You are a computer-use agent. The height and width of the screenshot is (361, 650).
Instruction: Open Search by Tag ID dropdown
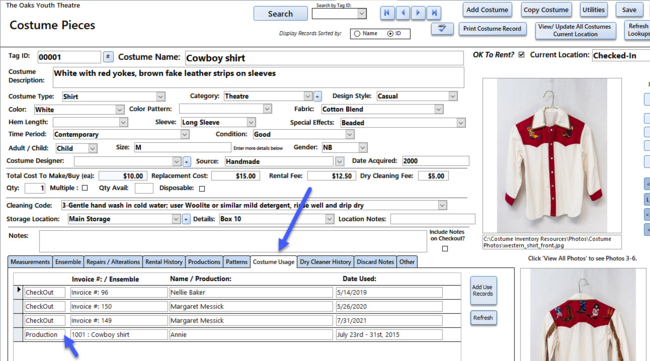click(x=361, y=14)
